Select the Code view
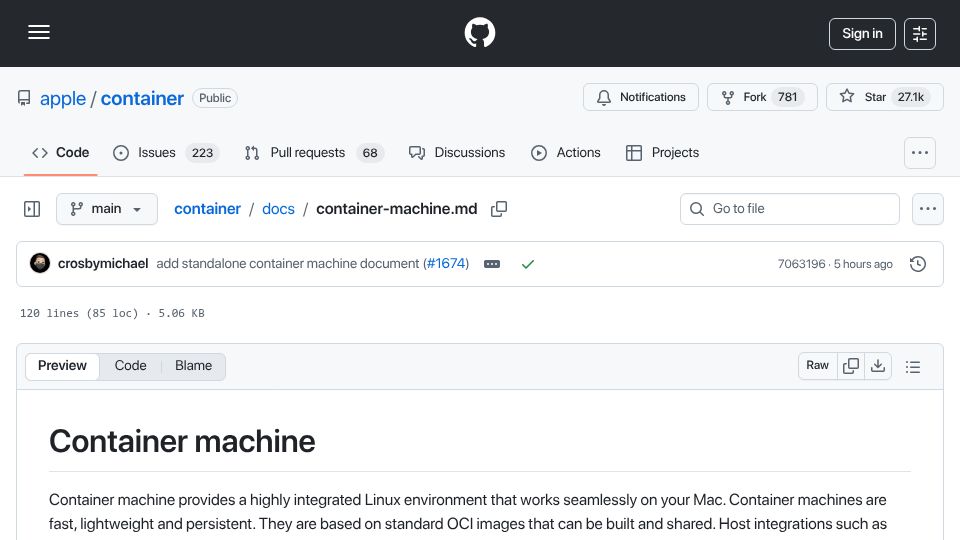The image size is (960, 540). [x=130, y=366]
